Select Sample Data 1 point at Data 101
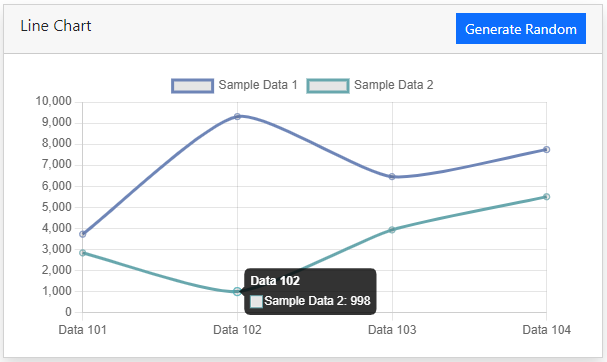This screenshot has width=607, height=362. (x=82, y=234)
